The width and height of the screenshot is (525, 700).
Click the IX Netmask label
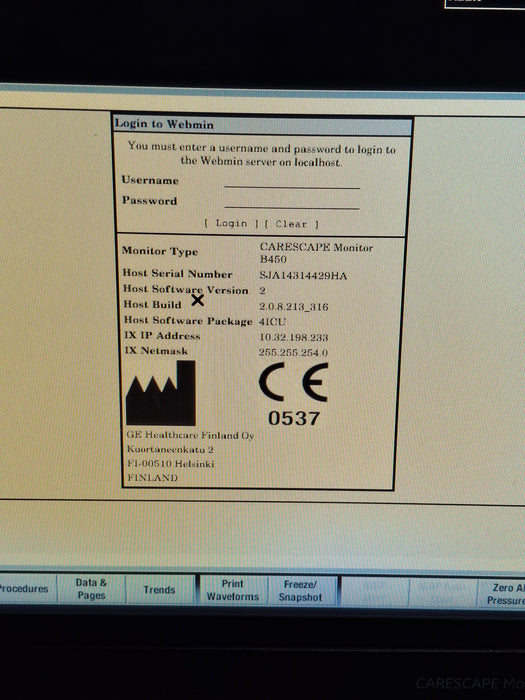156,351
